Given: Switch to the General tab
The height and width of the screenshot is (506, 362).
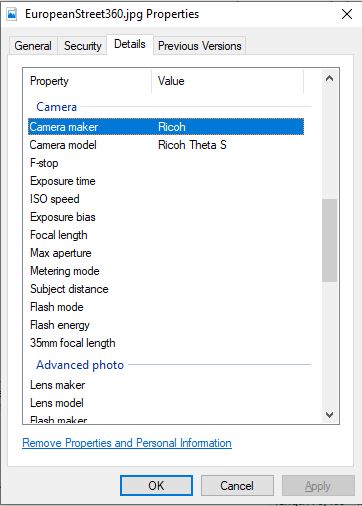Looking at the screenshot, I should [x=33, y=46].
